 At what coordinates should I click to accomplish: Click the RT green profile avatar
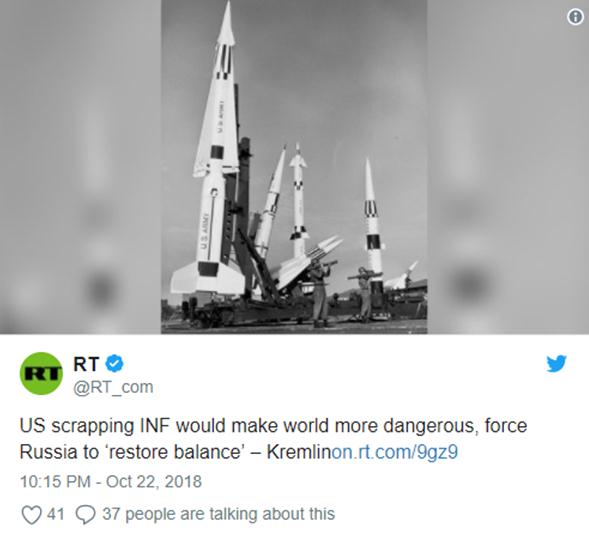click(x=41, y=373)
